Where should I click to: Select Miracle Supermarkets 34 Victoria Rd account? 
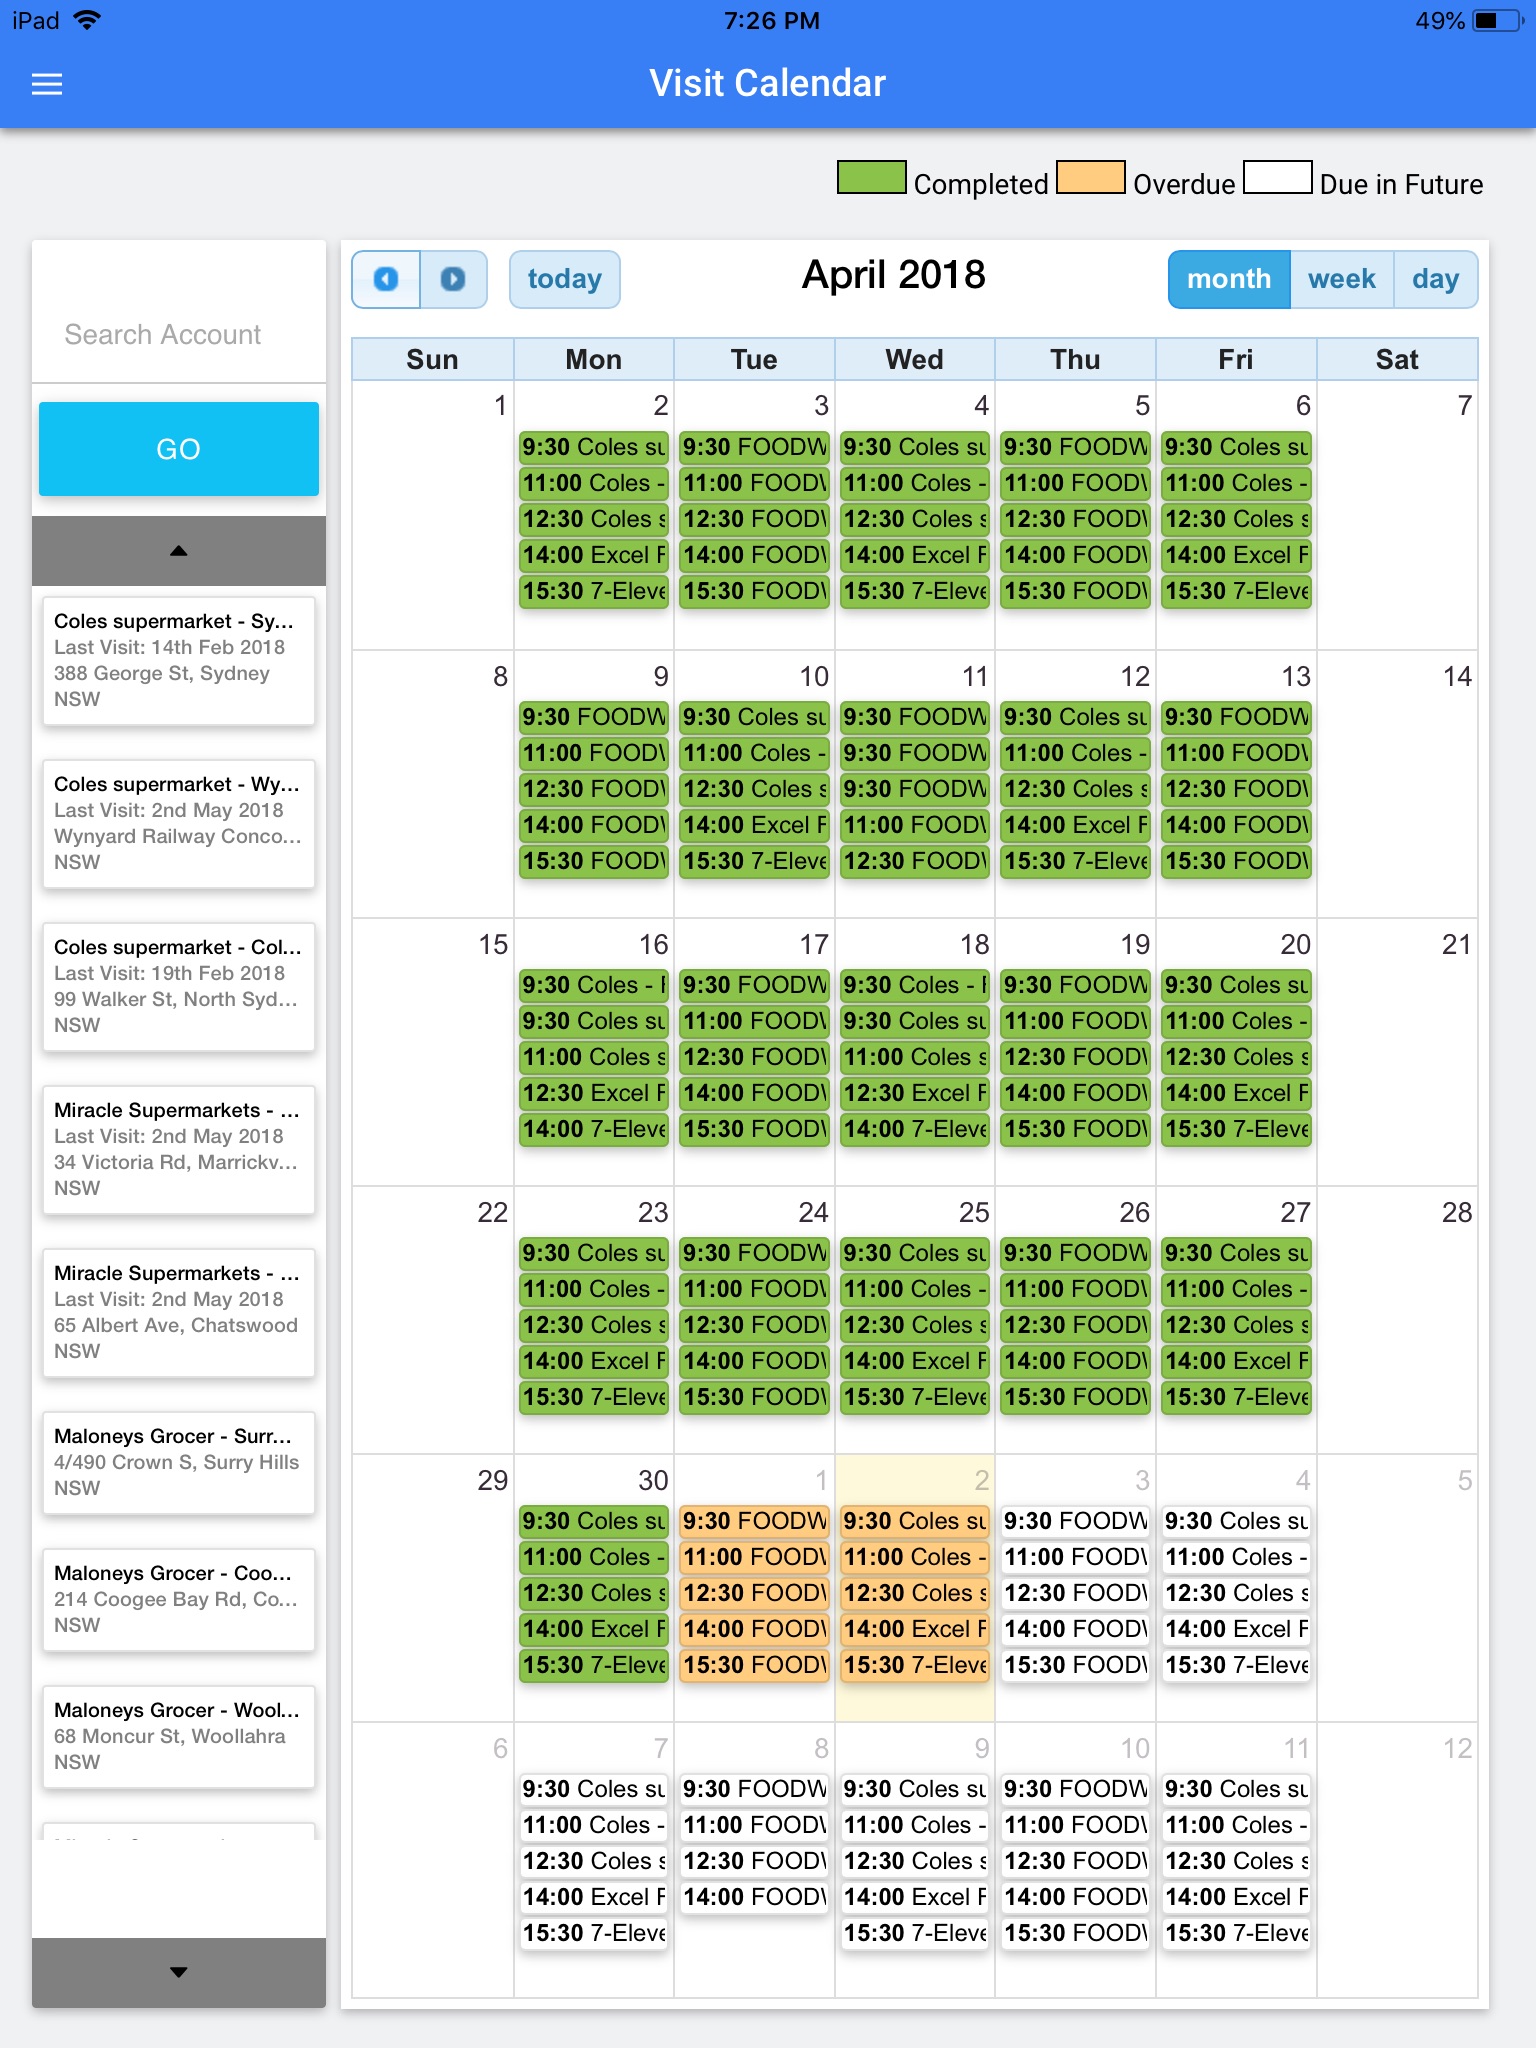pos(179,1149)
